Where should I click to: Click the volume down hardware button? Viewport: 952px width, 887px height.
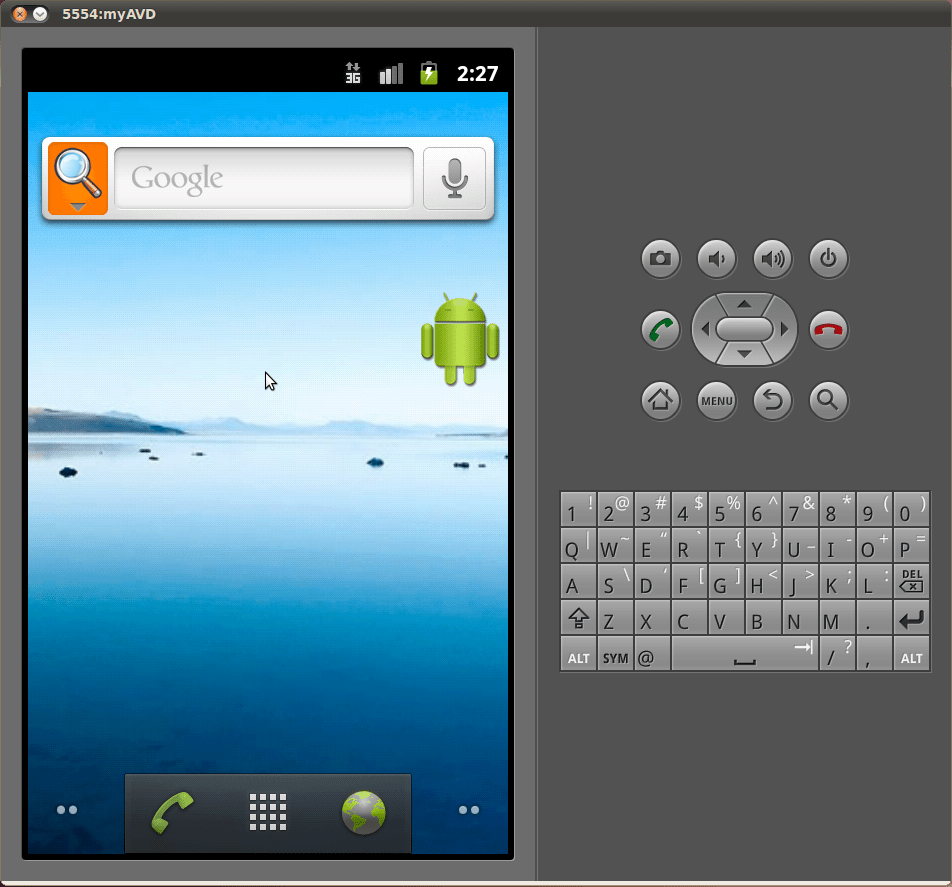point(716,259)
